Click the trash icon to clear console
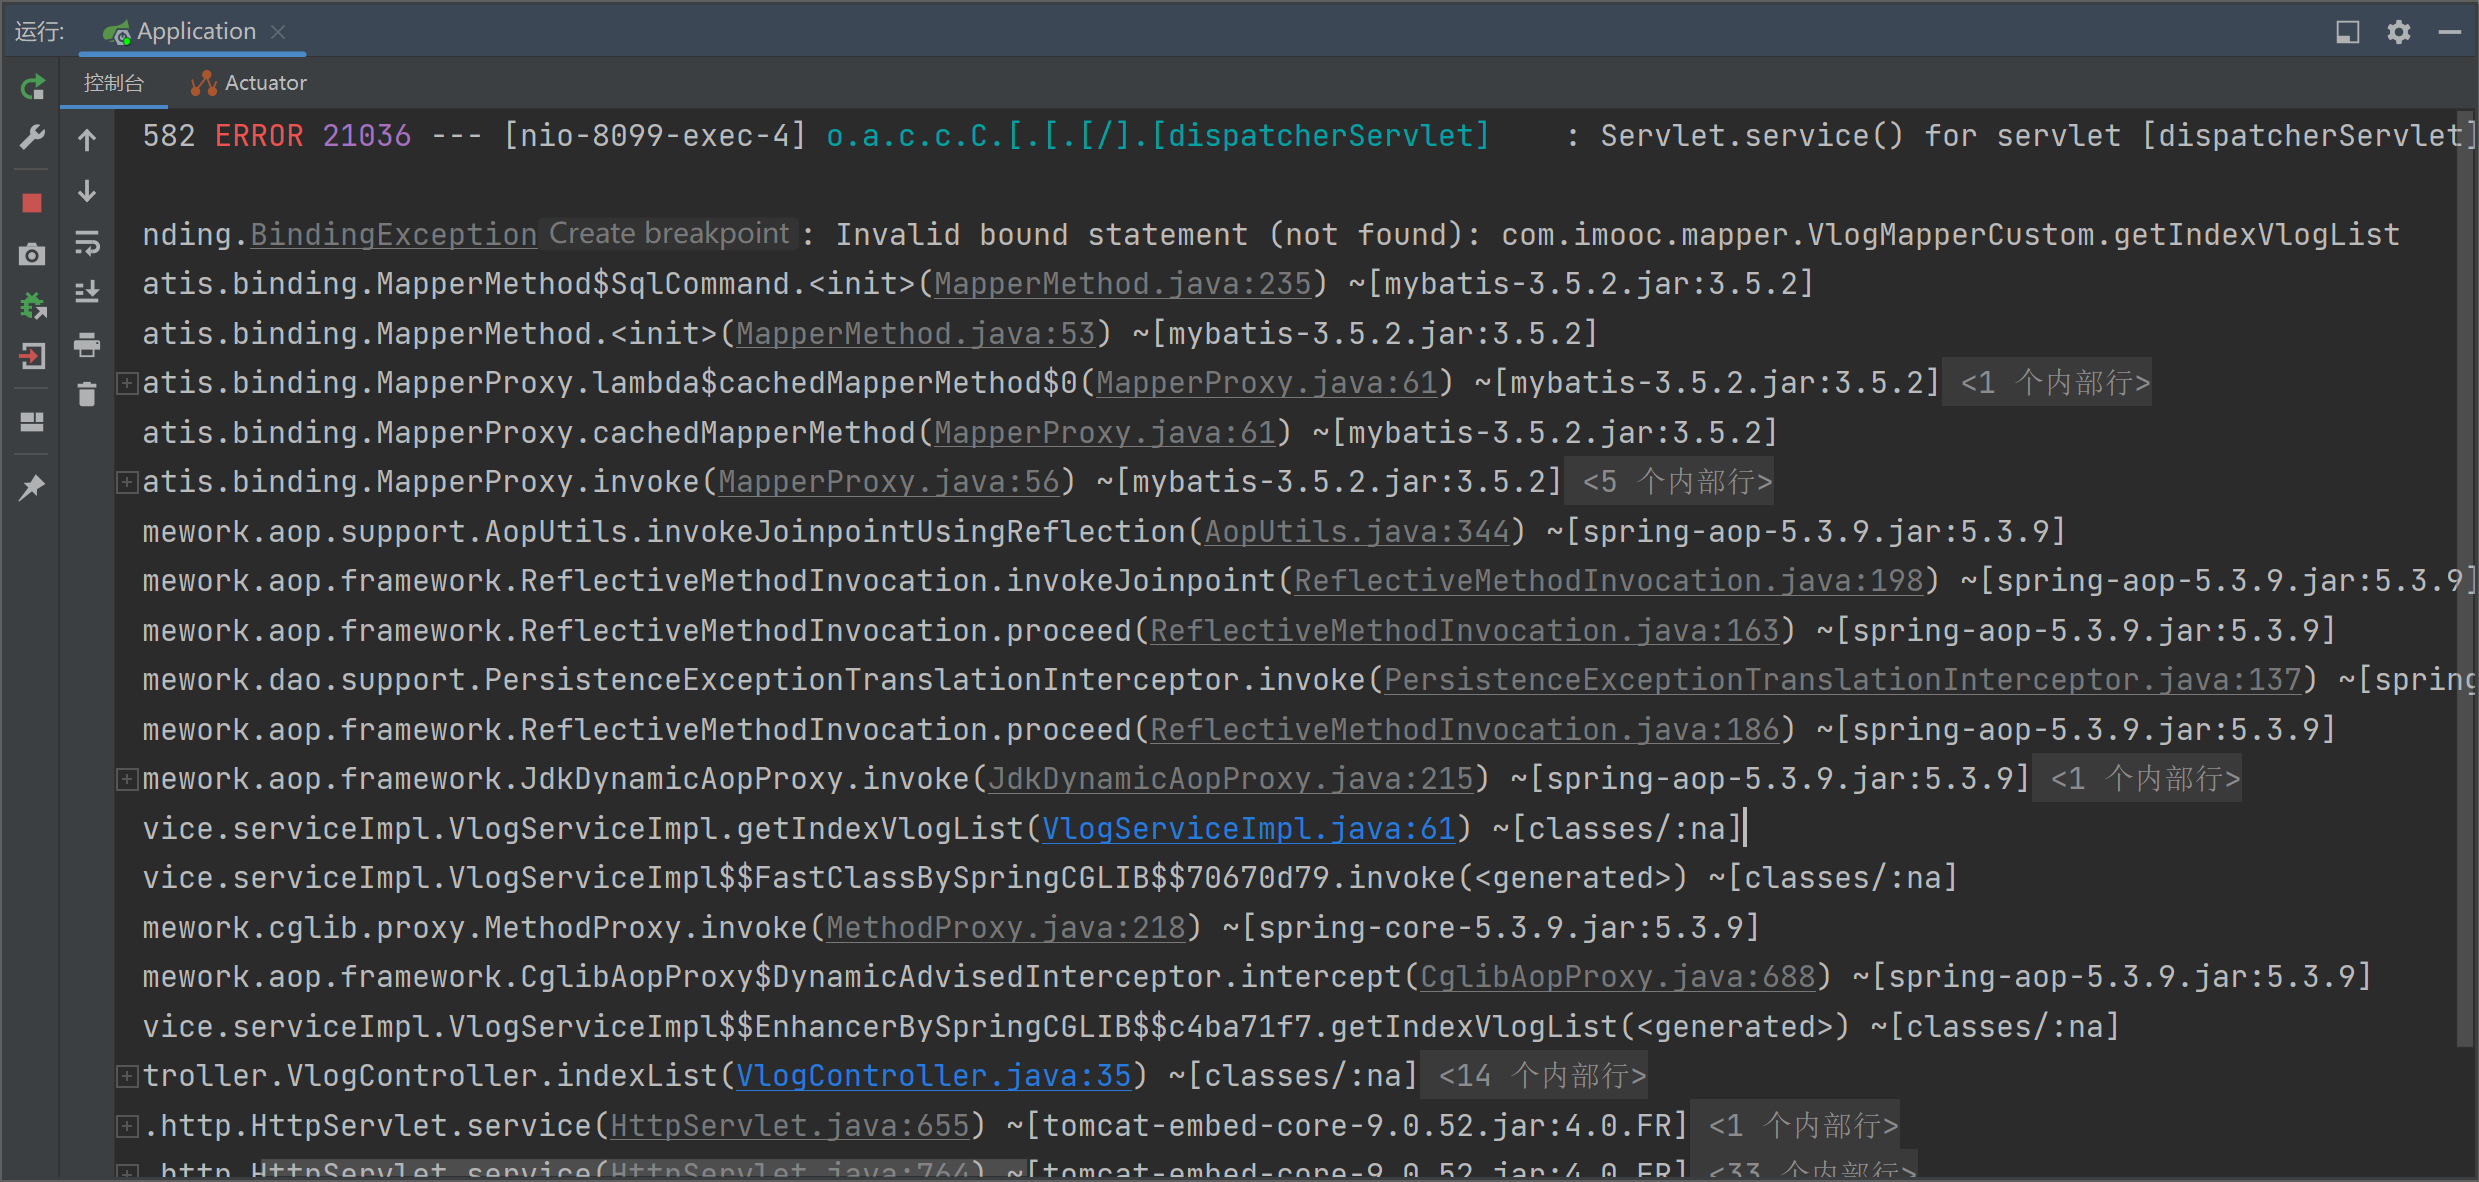This screenshot has width=2479, height=1182. pyautogui.click(x=87, y=395)
